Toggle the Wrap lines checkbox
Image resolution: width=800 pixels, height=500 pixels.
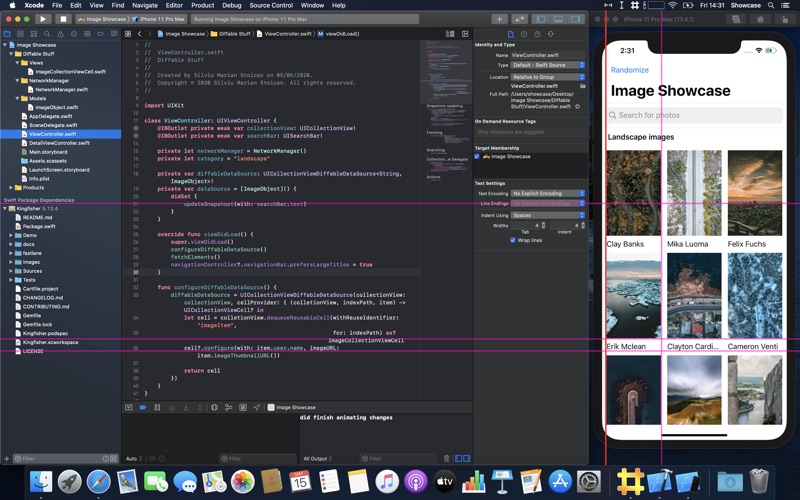pyautogui.click(x=513, y=240)
